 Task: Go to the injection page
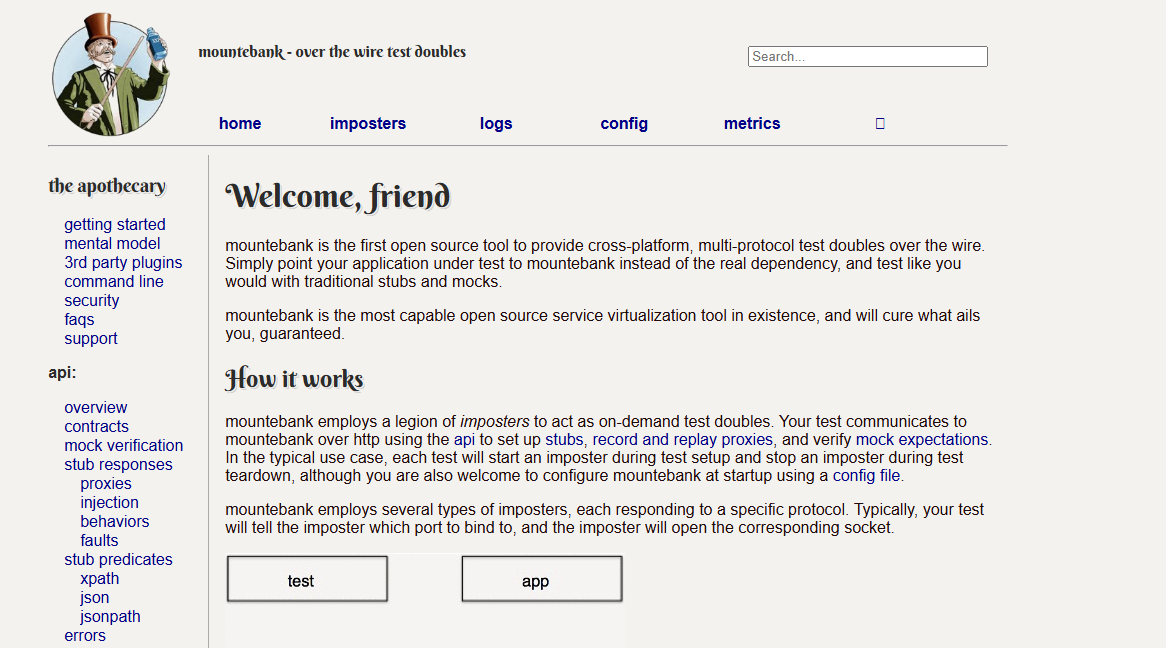[x=109, y=503]
